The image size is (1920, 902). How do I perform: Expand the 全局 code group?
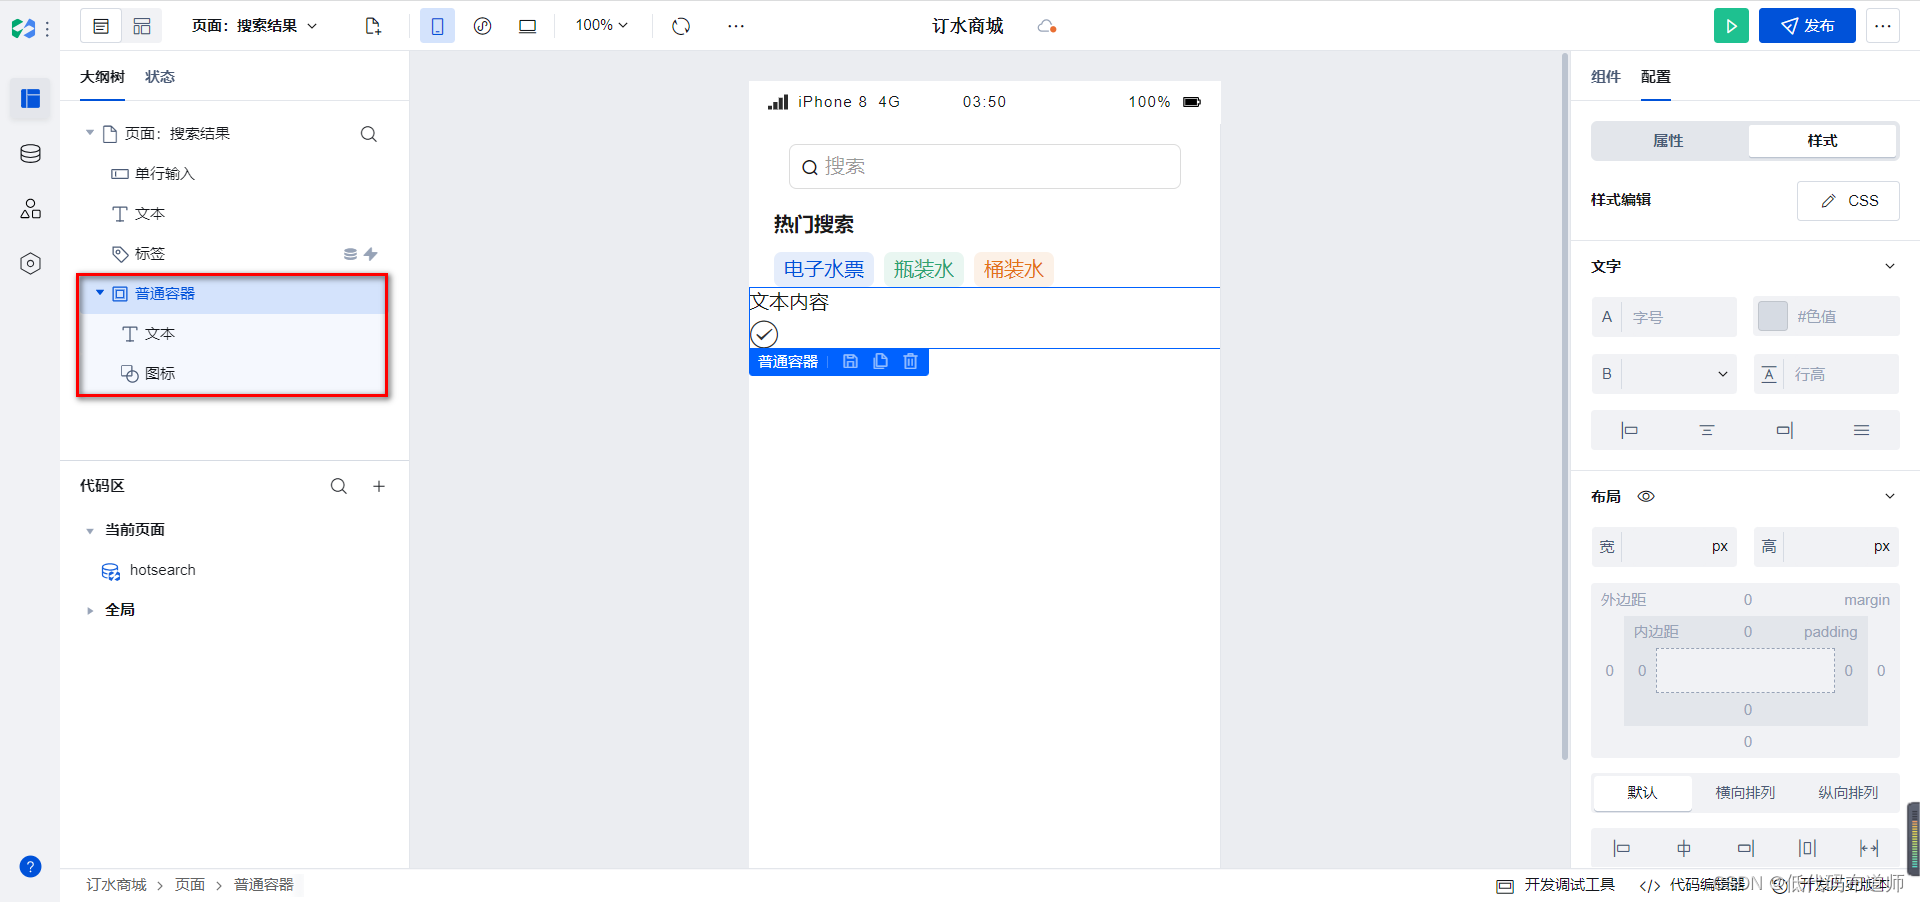pos(90,610)
